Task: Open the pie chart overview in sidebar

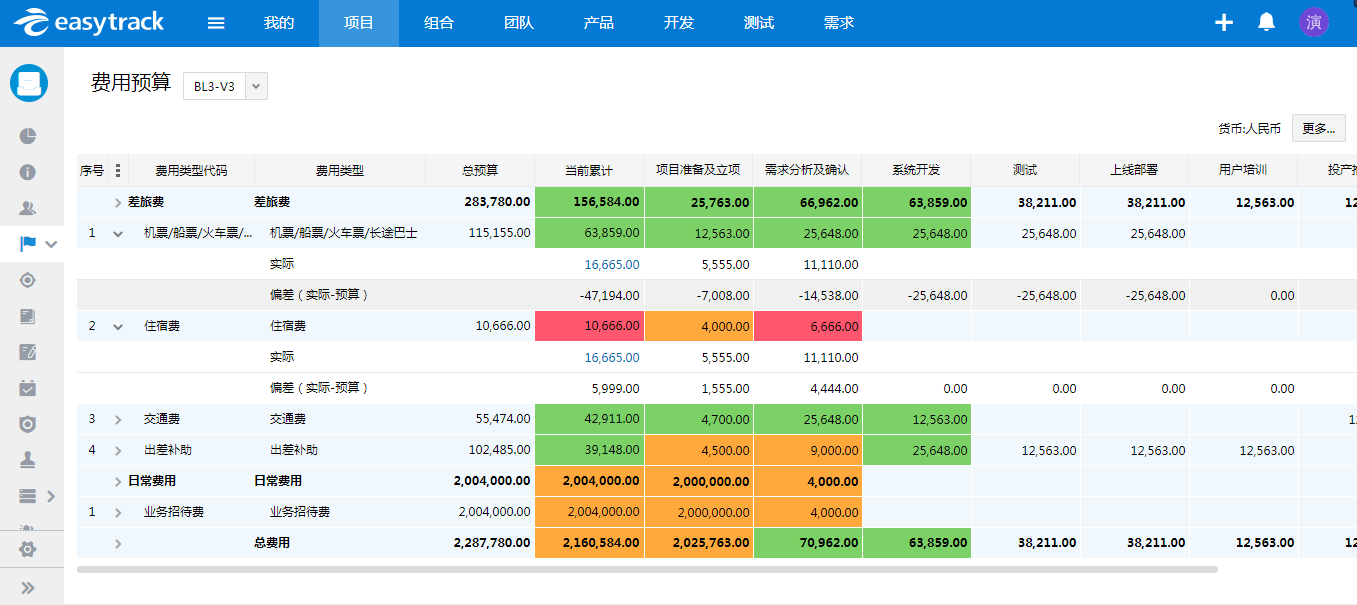Action: 28,136
